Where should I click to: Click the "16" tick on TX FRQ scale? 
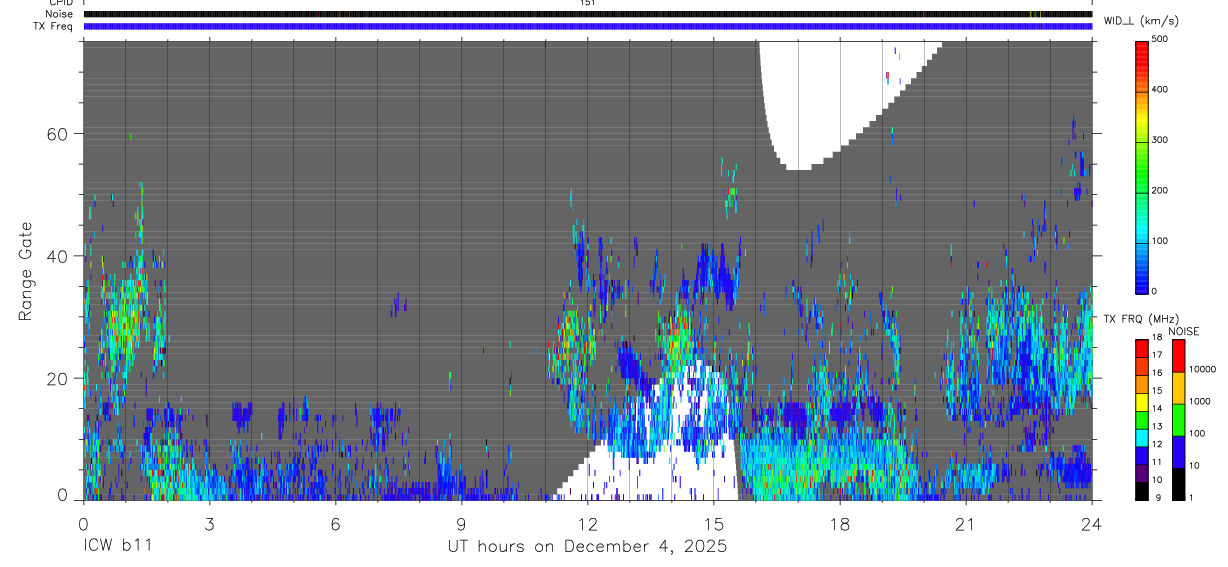pos(1157,373)
